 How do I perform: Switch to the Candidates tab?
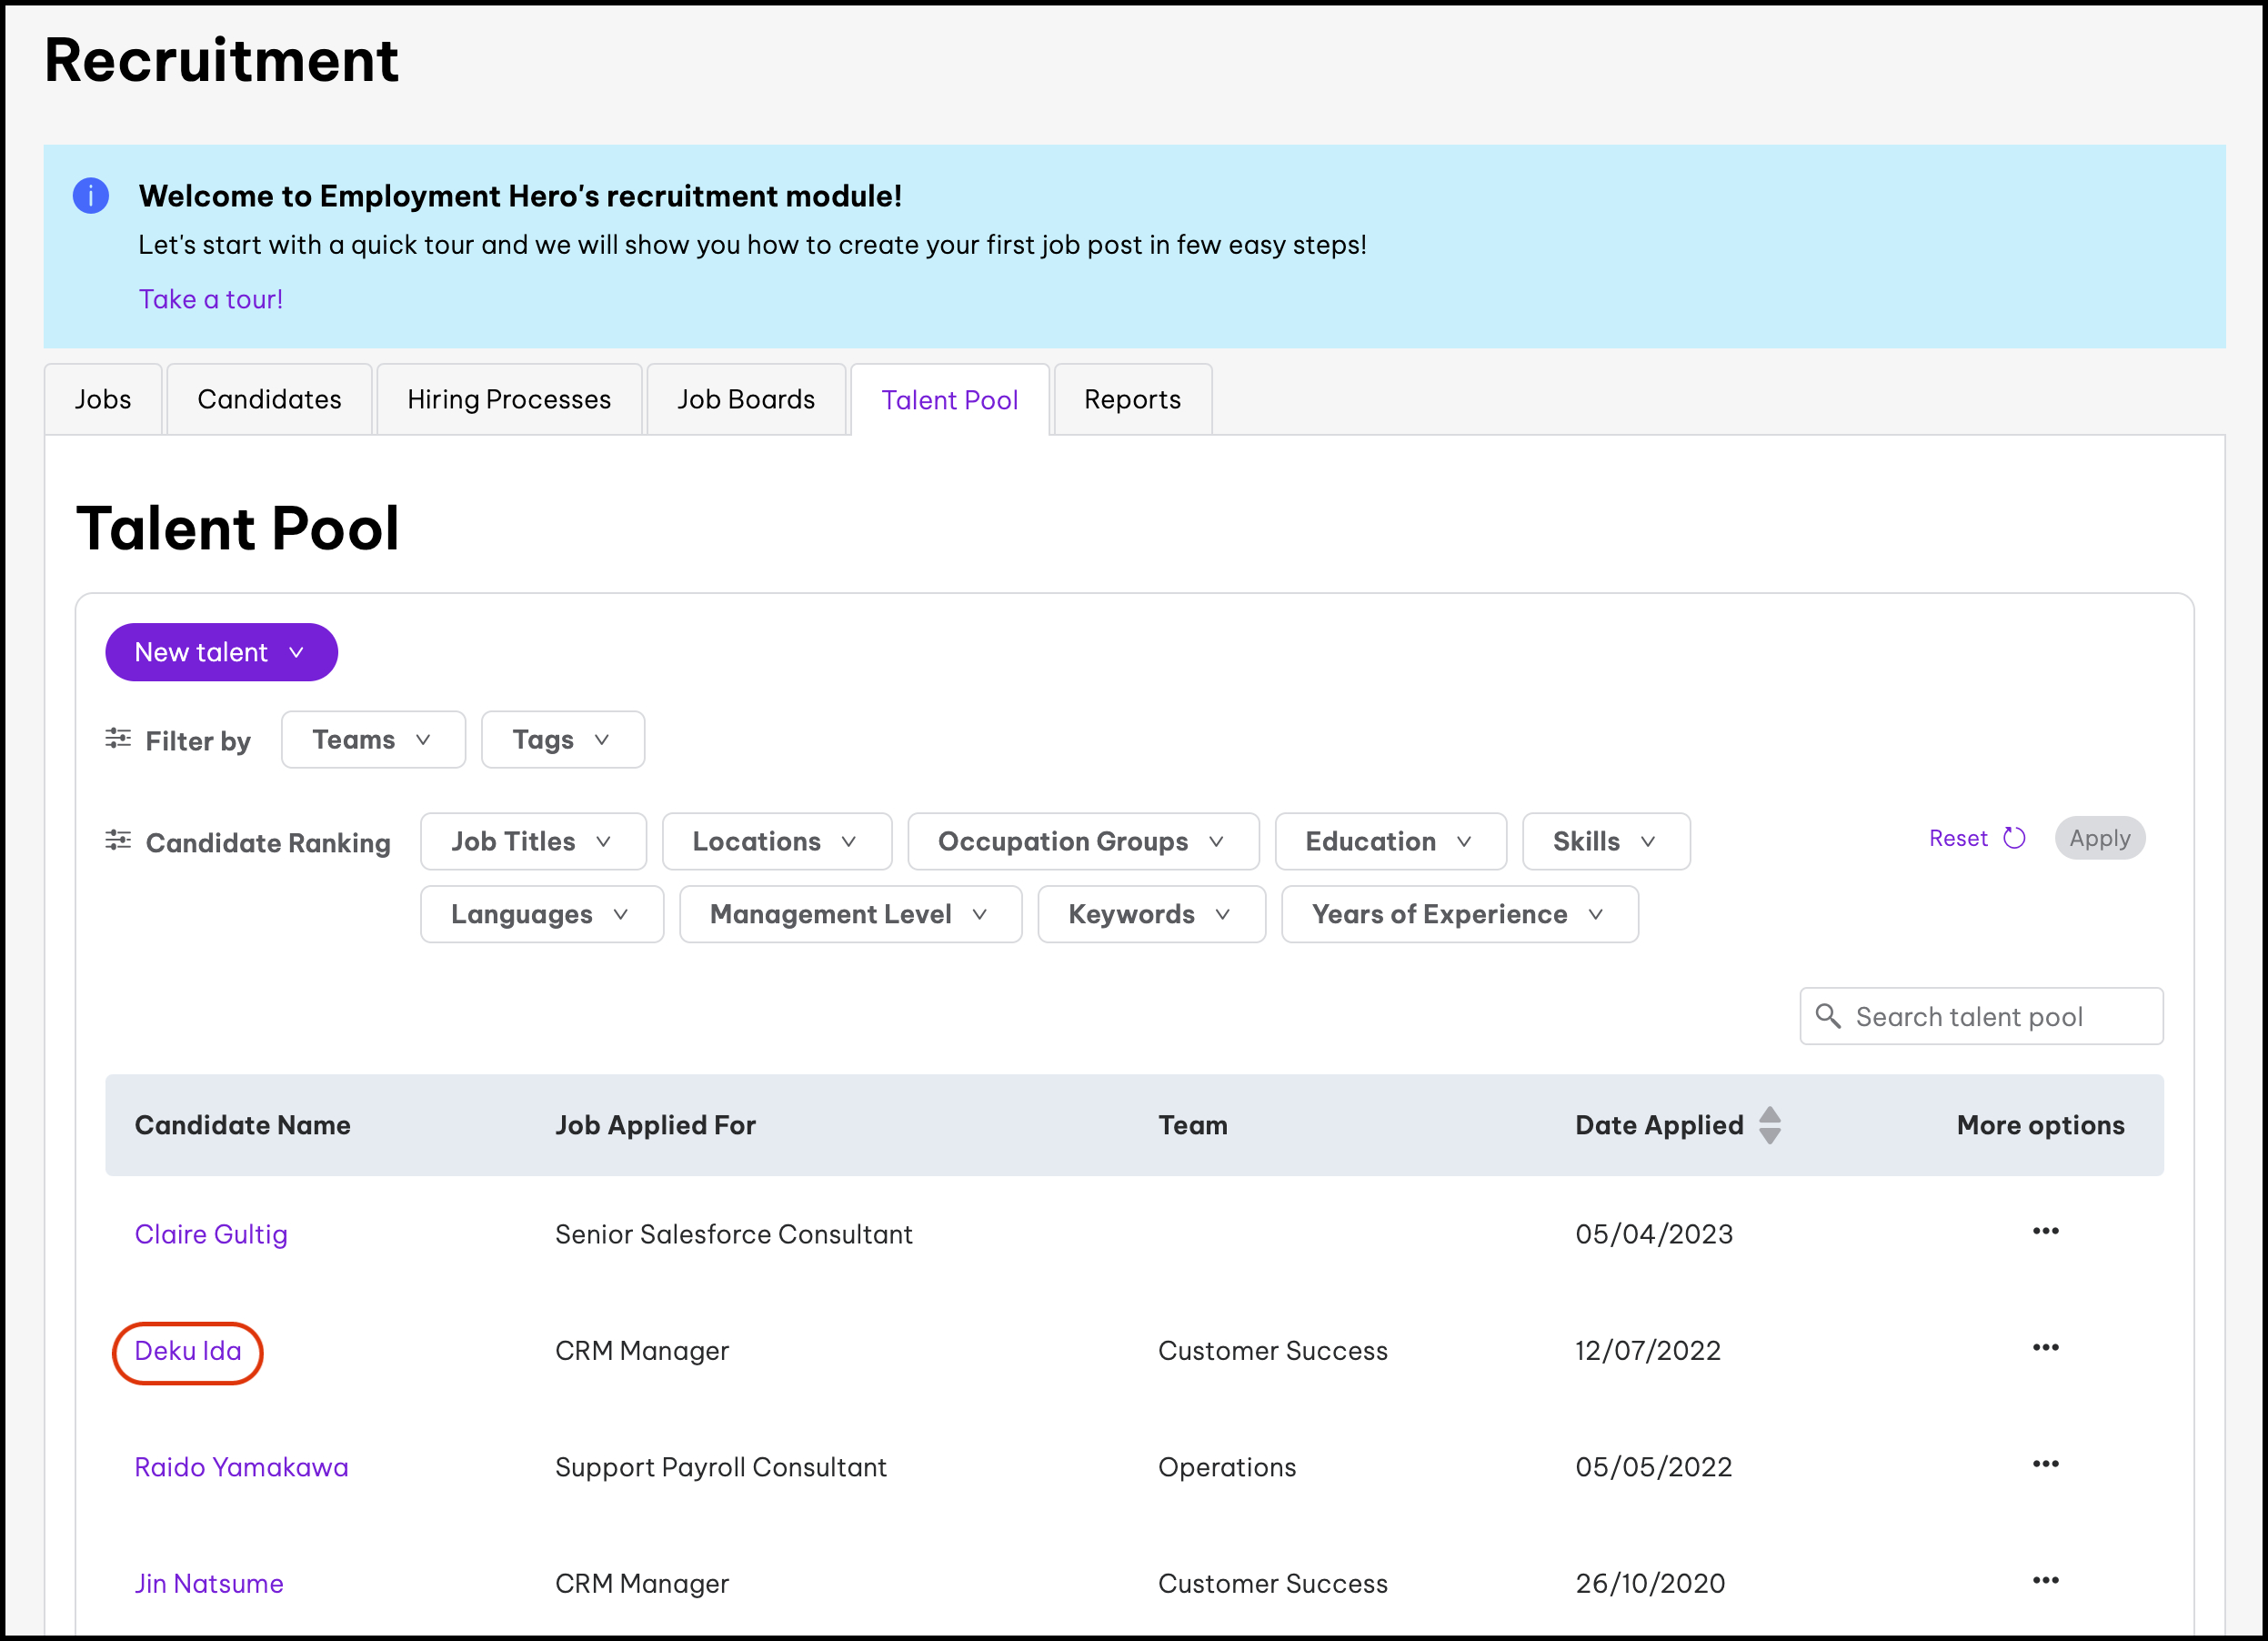click(269, 400)
